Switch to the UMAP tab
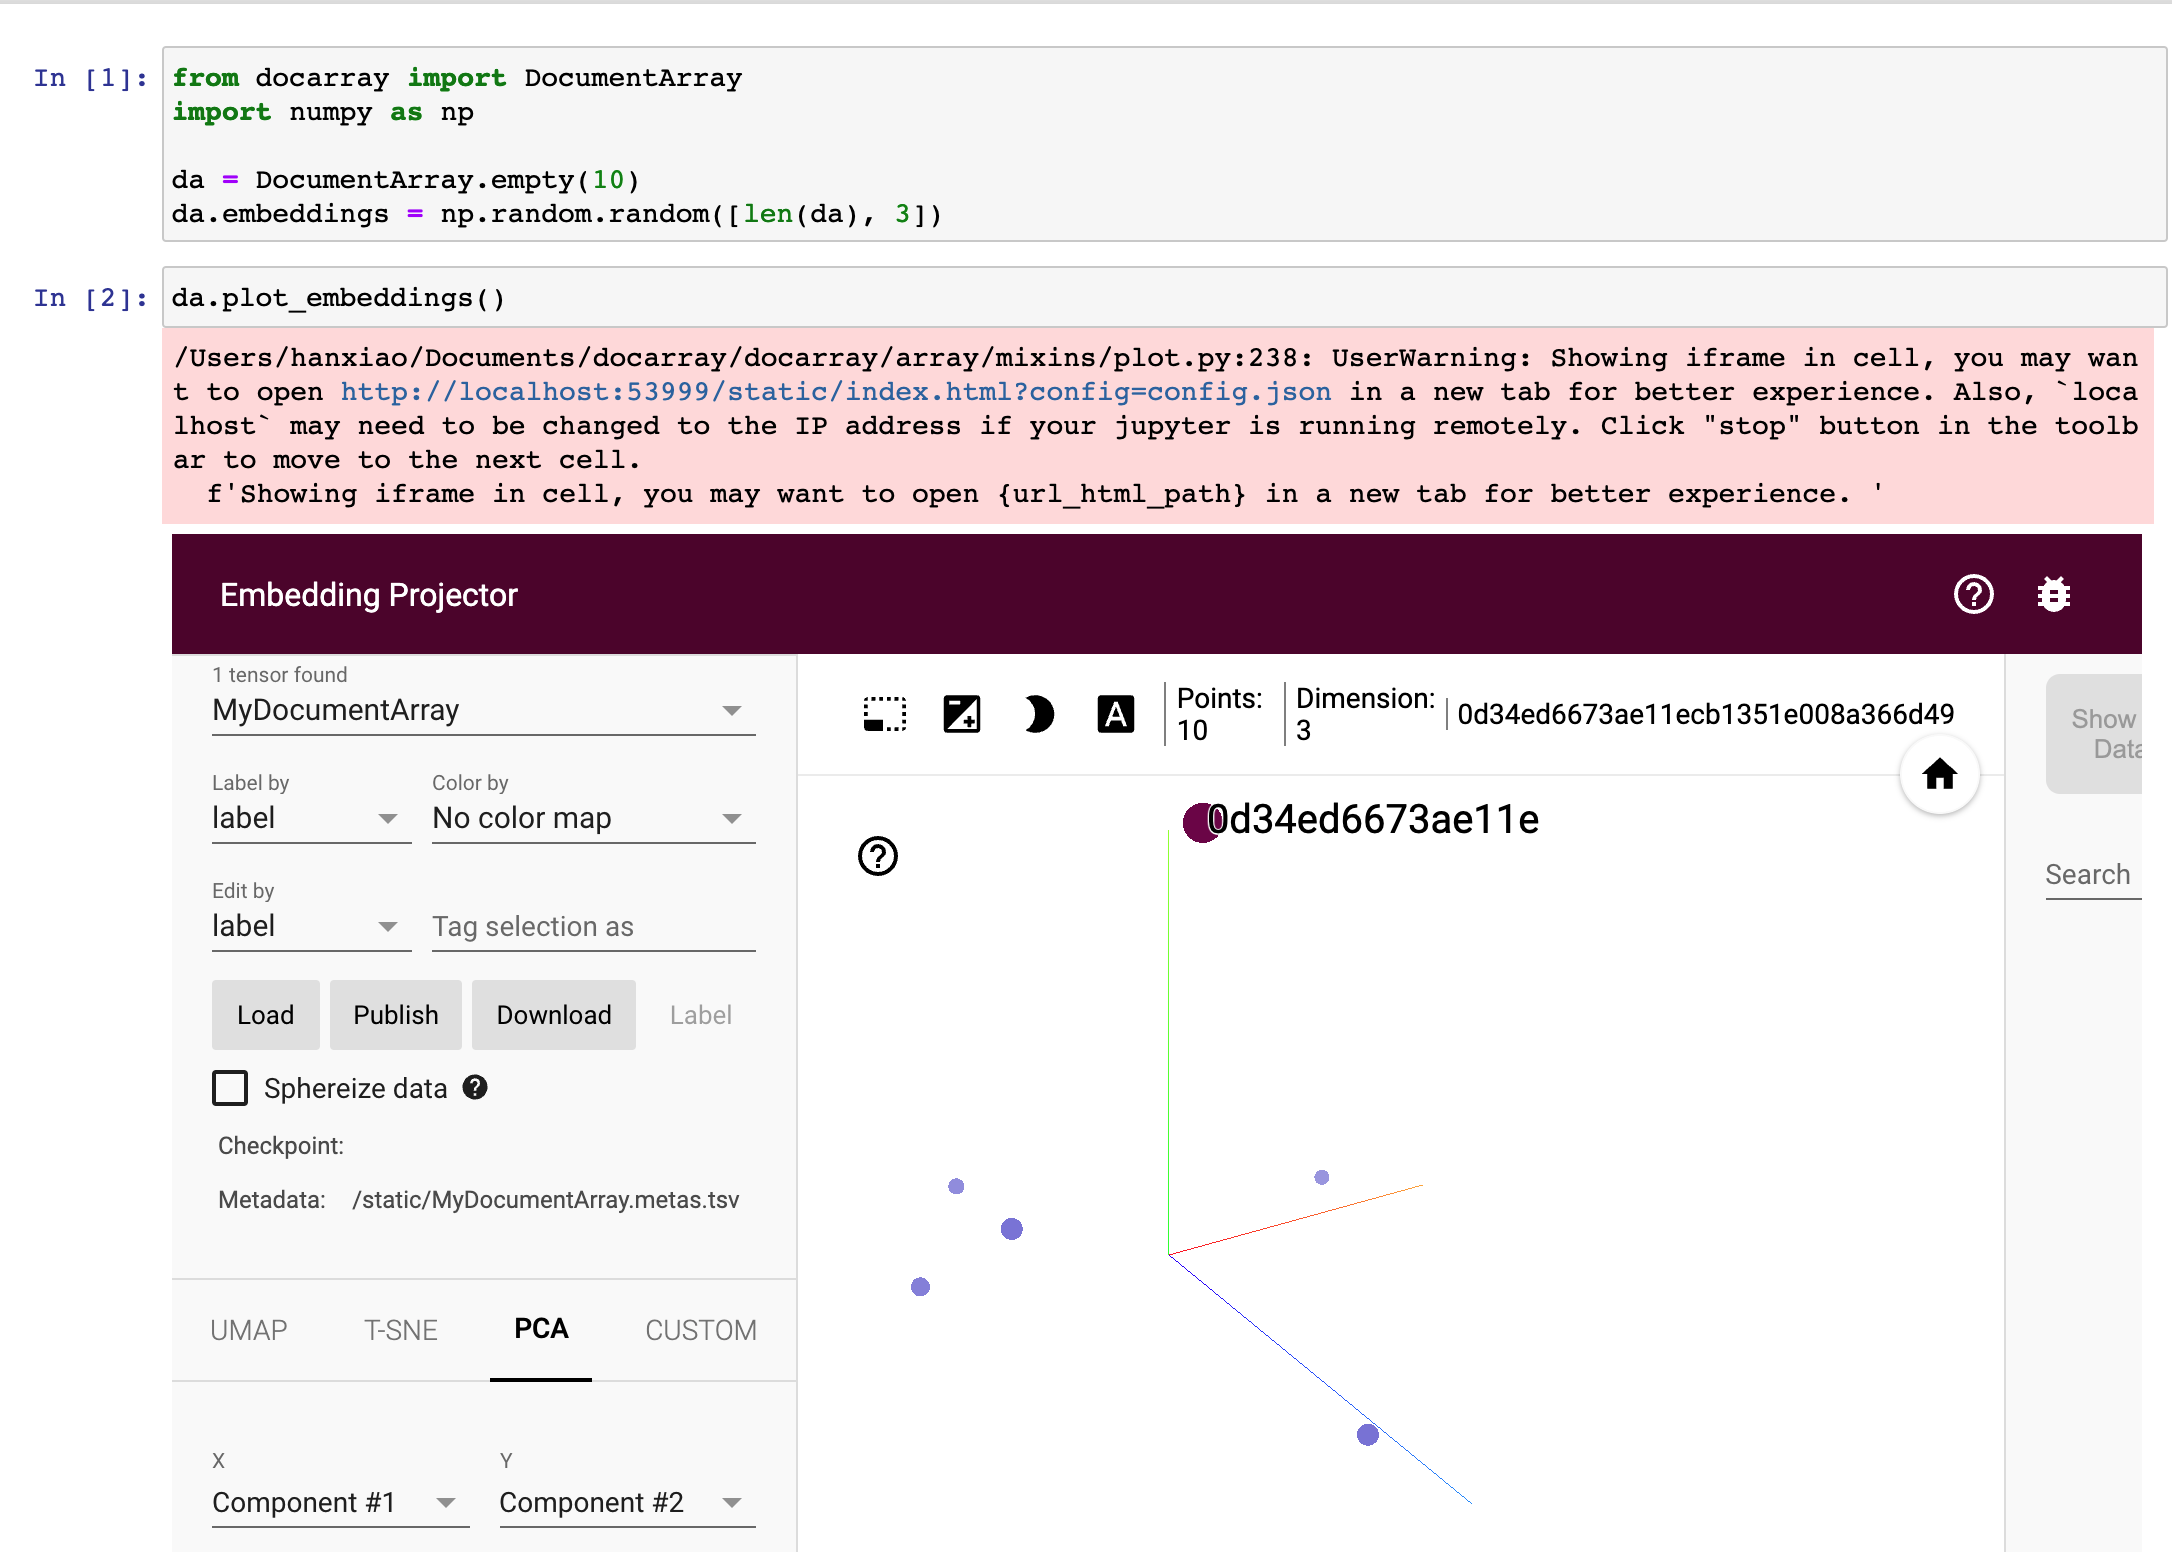 click(x=248, y=1329)
